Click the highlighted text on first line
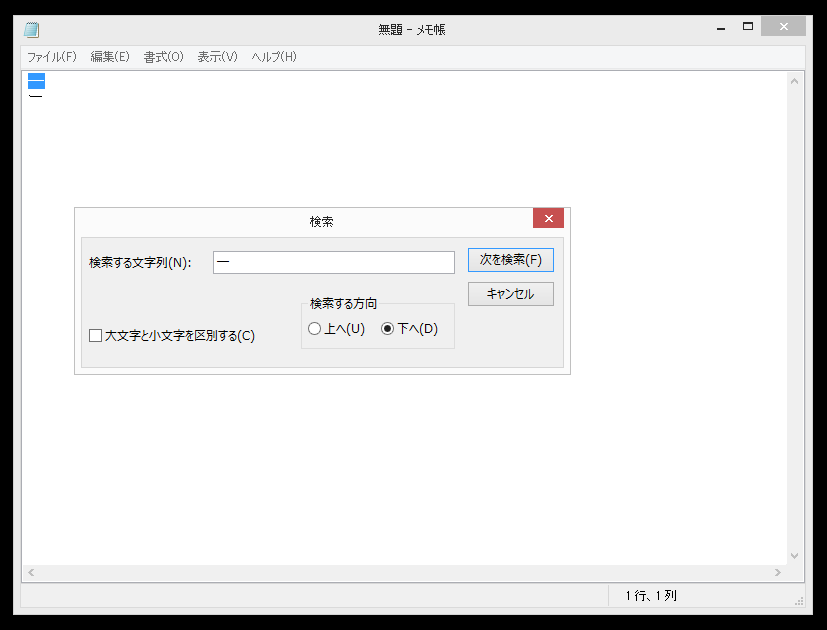This screenshot has width=827, height=630. (36, 81)
